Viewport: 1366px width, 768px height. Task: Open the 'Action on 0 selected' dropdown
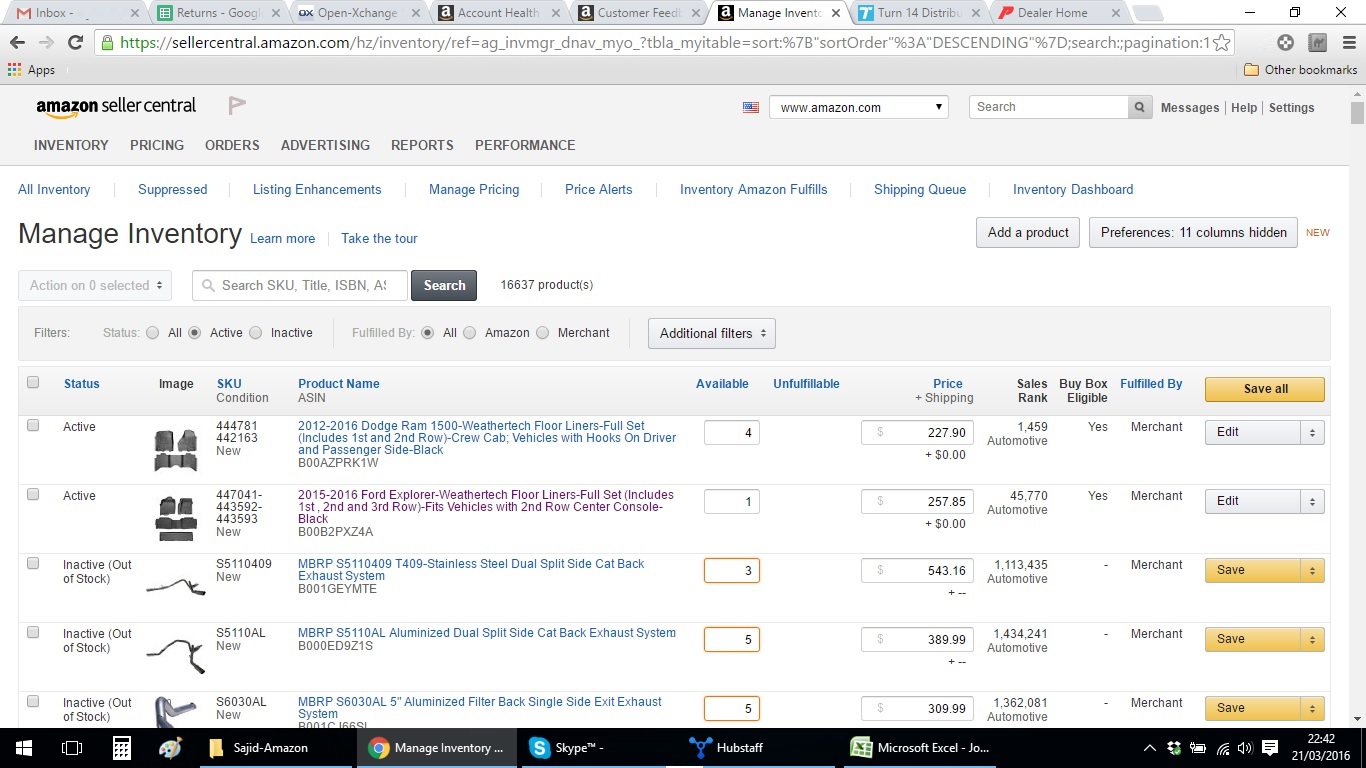pyautogui.click(x=95, y=285)
